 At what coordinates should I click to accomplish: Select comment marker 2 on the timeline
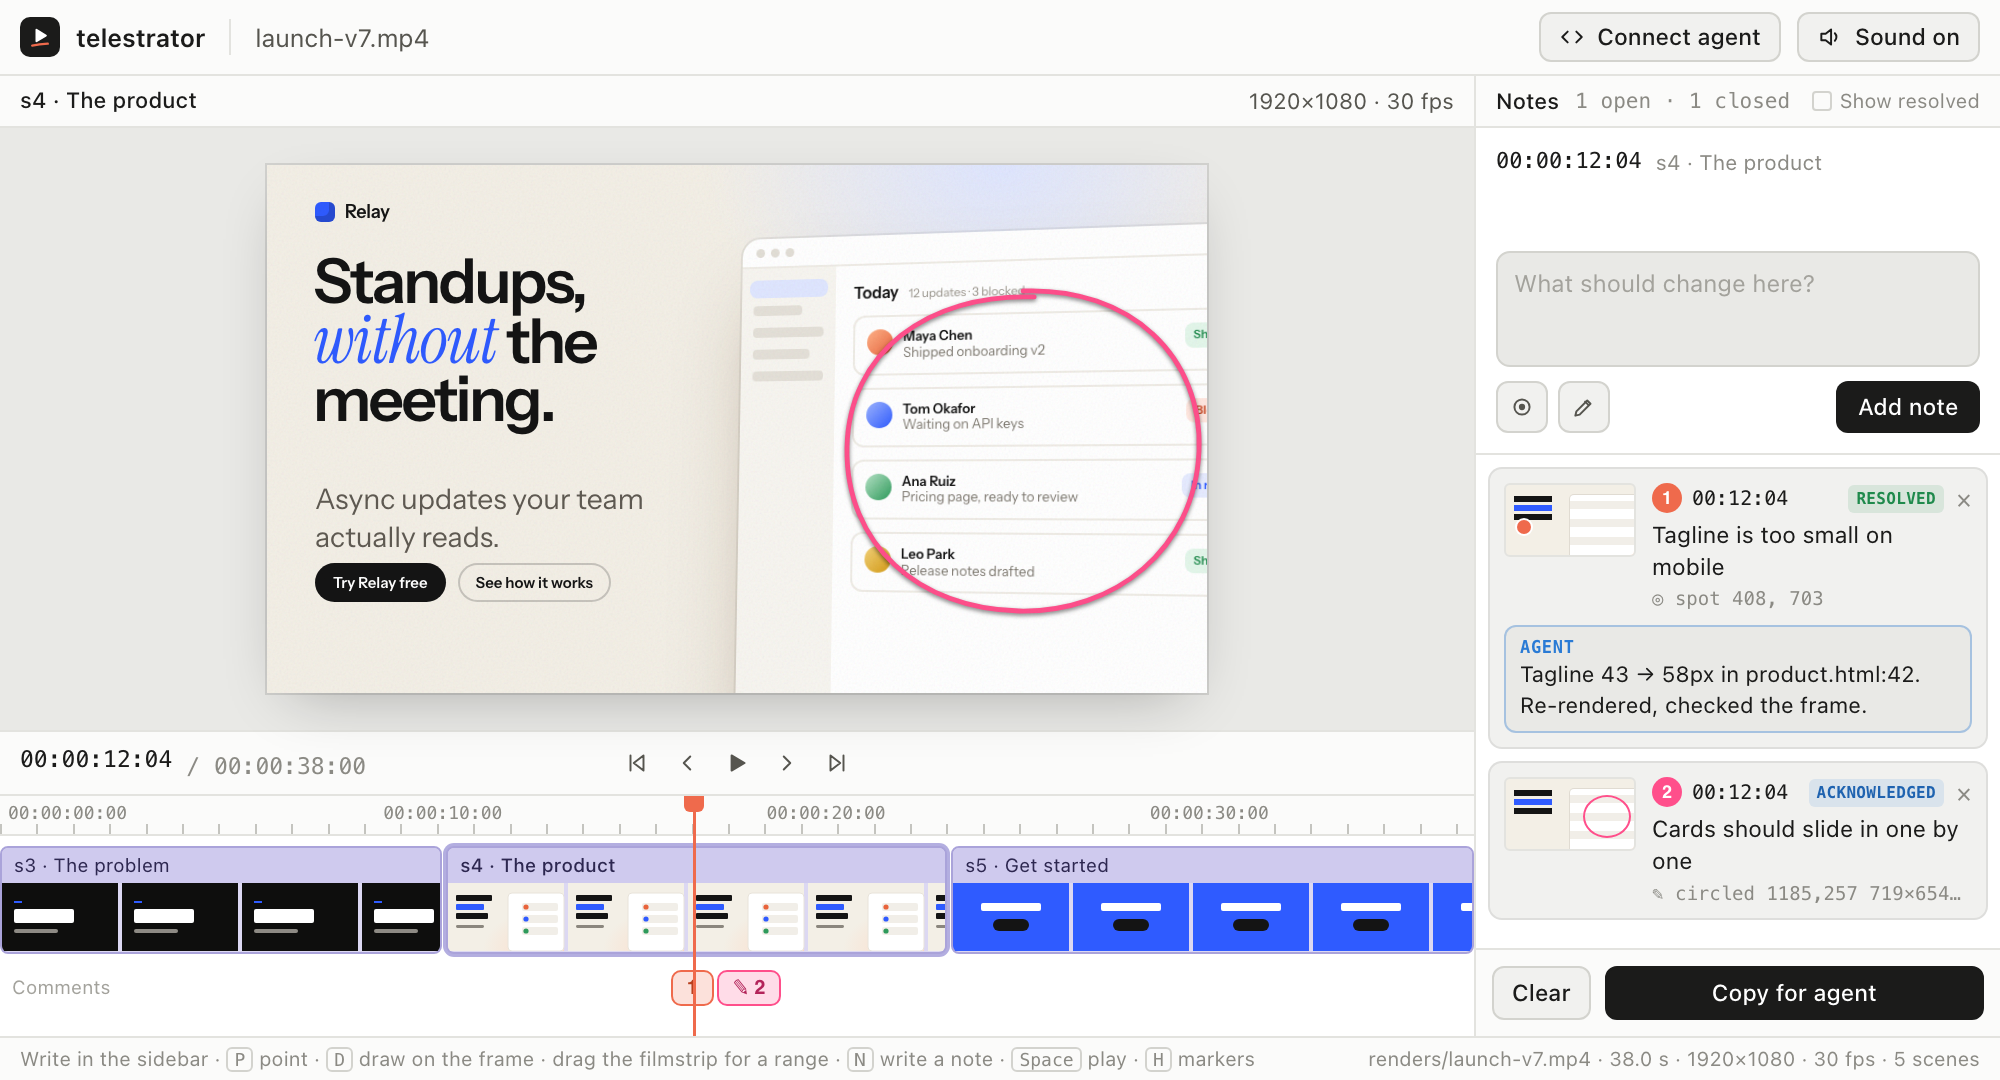749,987
